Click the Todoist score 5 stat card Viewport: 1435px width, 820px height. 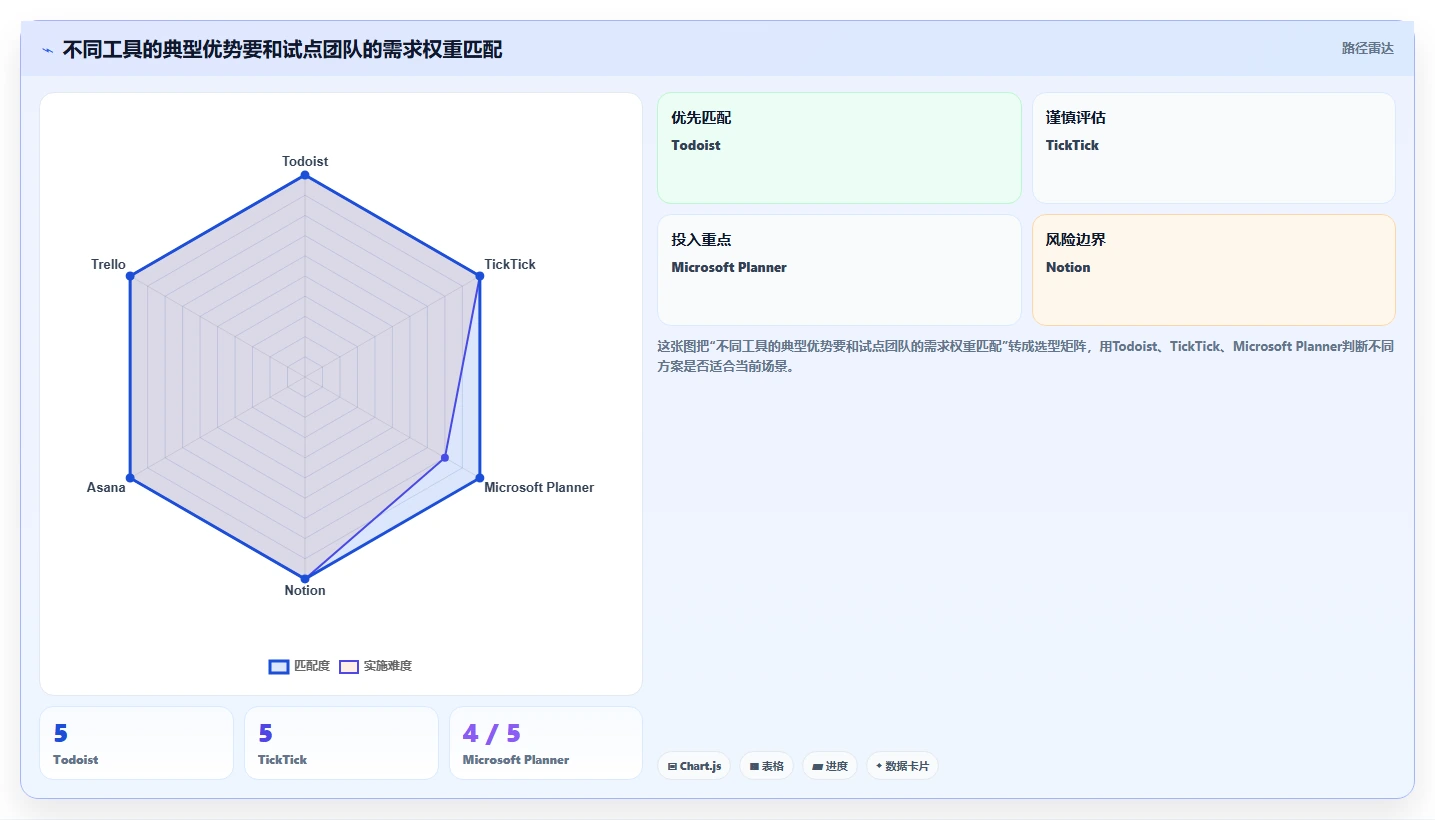click(136, 743)
